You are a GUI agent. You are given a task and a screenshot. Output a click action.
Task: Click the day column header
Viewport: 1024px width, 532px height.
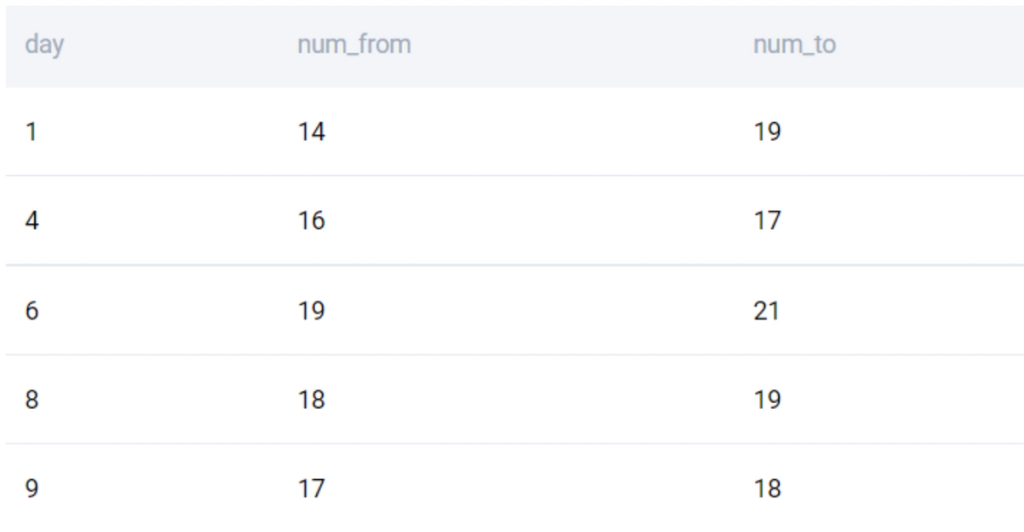(44, 45)
